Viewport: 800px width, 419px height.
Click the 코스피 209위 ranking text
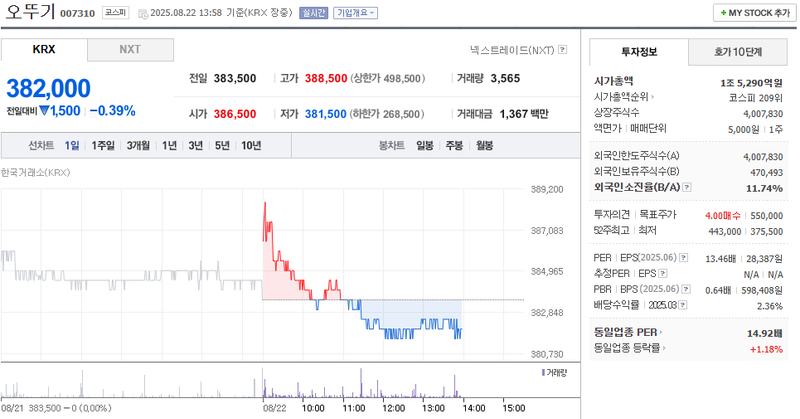pos(756,98)
